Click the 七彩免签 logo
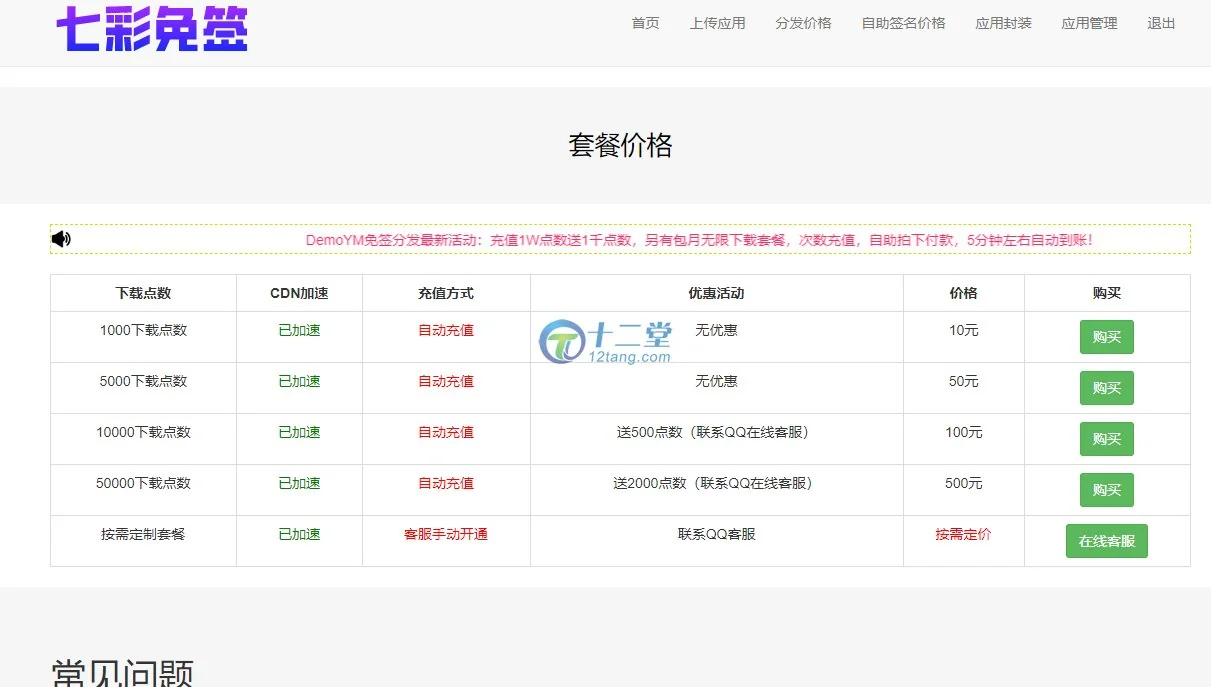Screen dimensions: 1211x687 coord(152,28)
